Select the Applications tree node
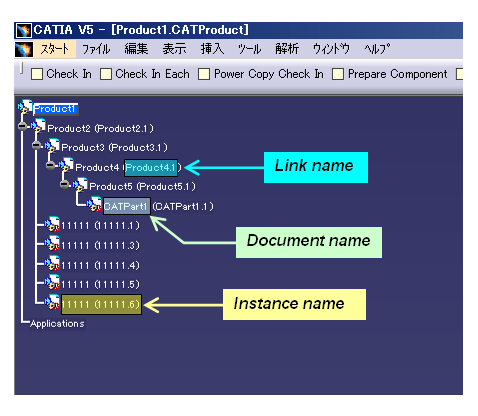 tap(57, 324)
